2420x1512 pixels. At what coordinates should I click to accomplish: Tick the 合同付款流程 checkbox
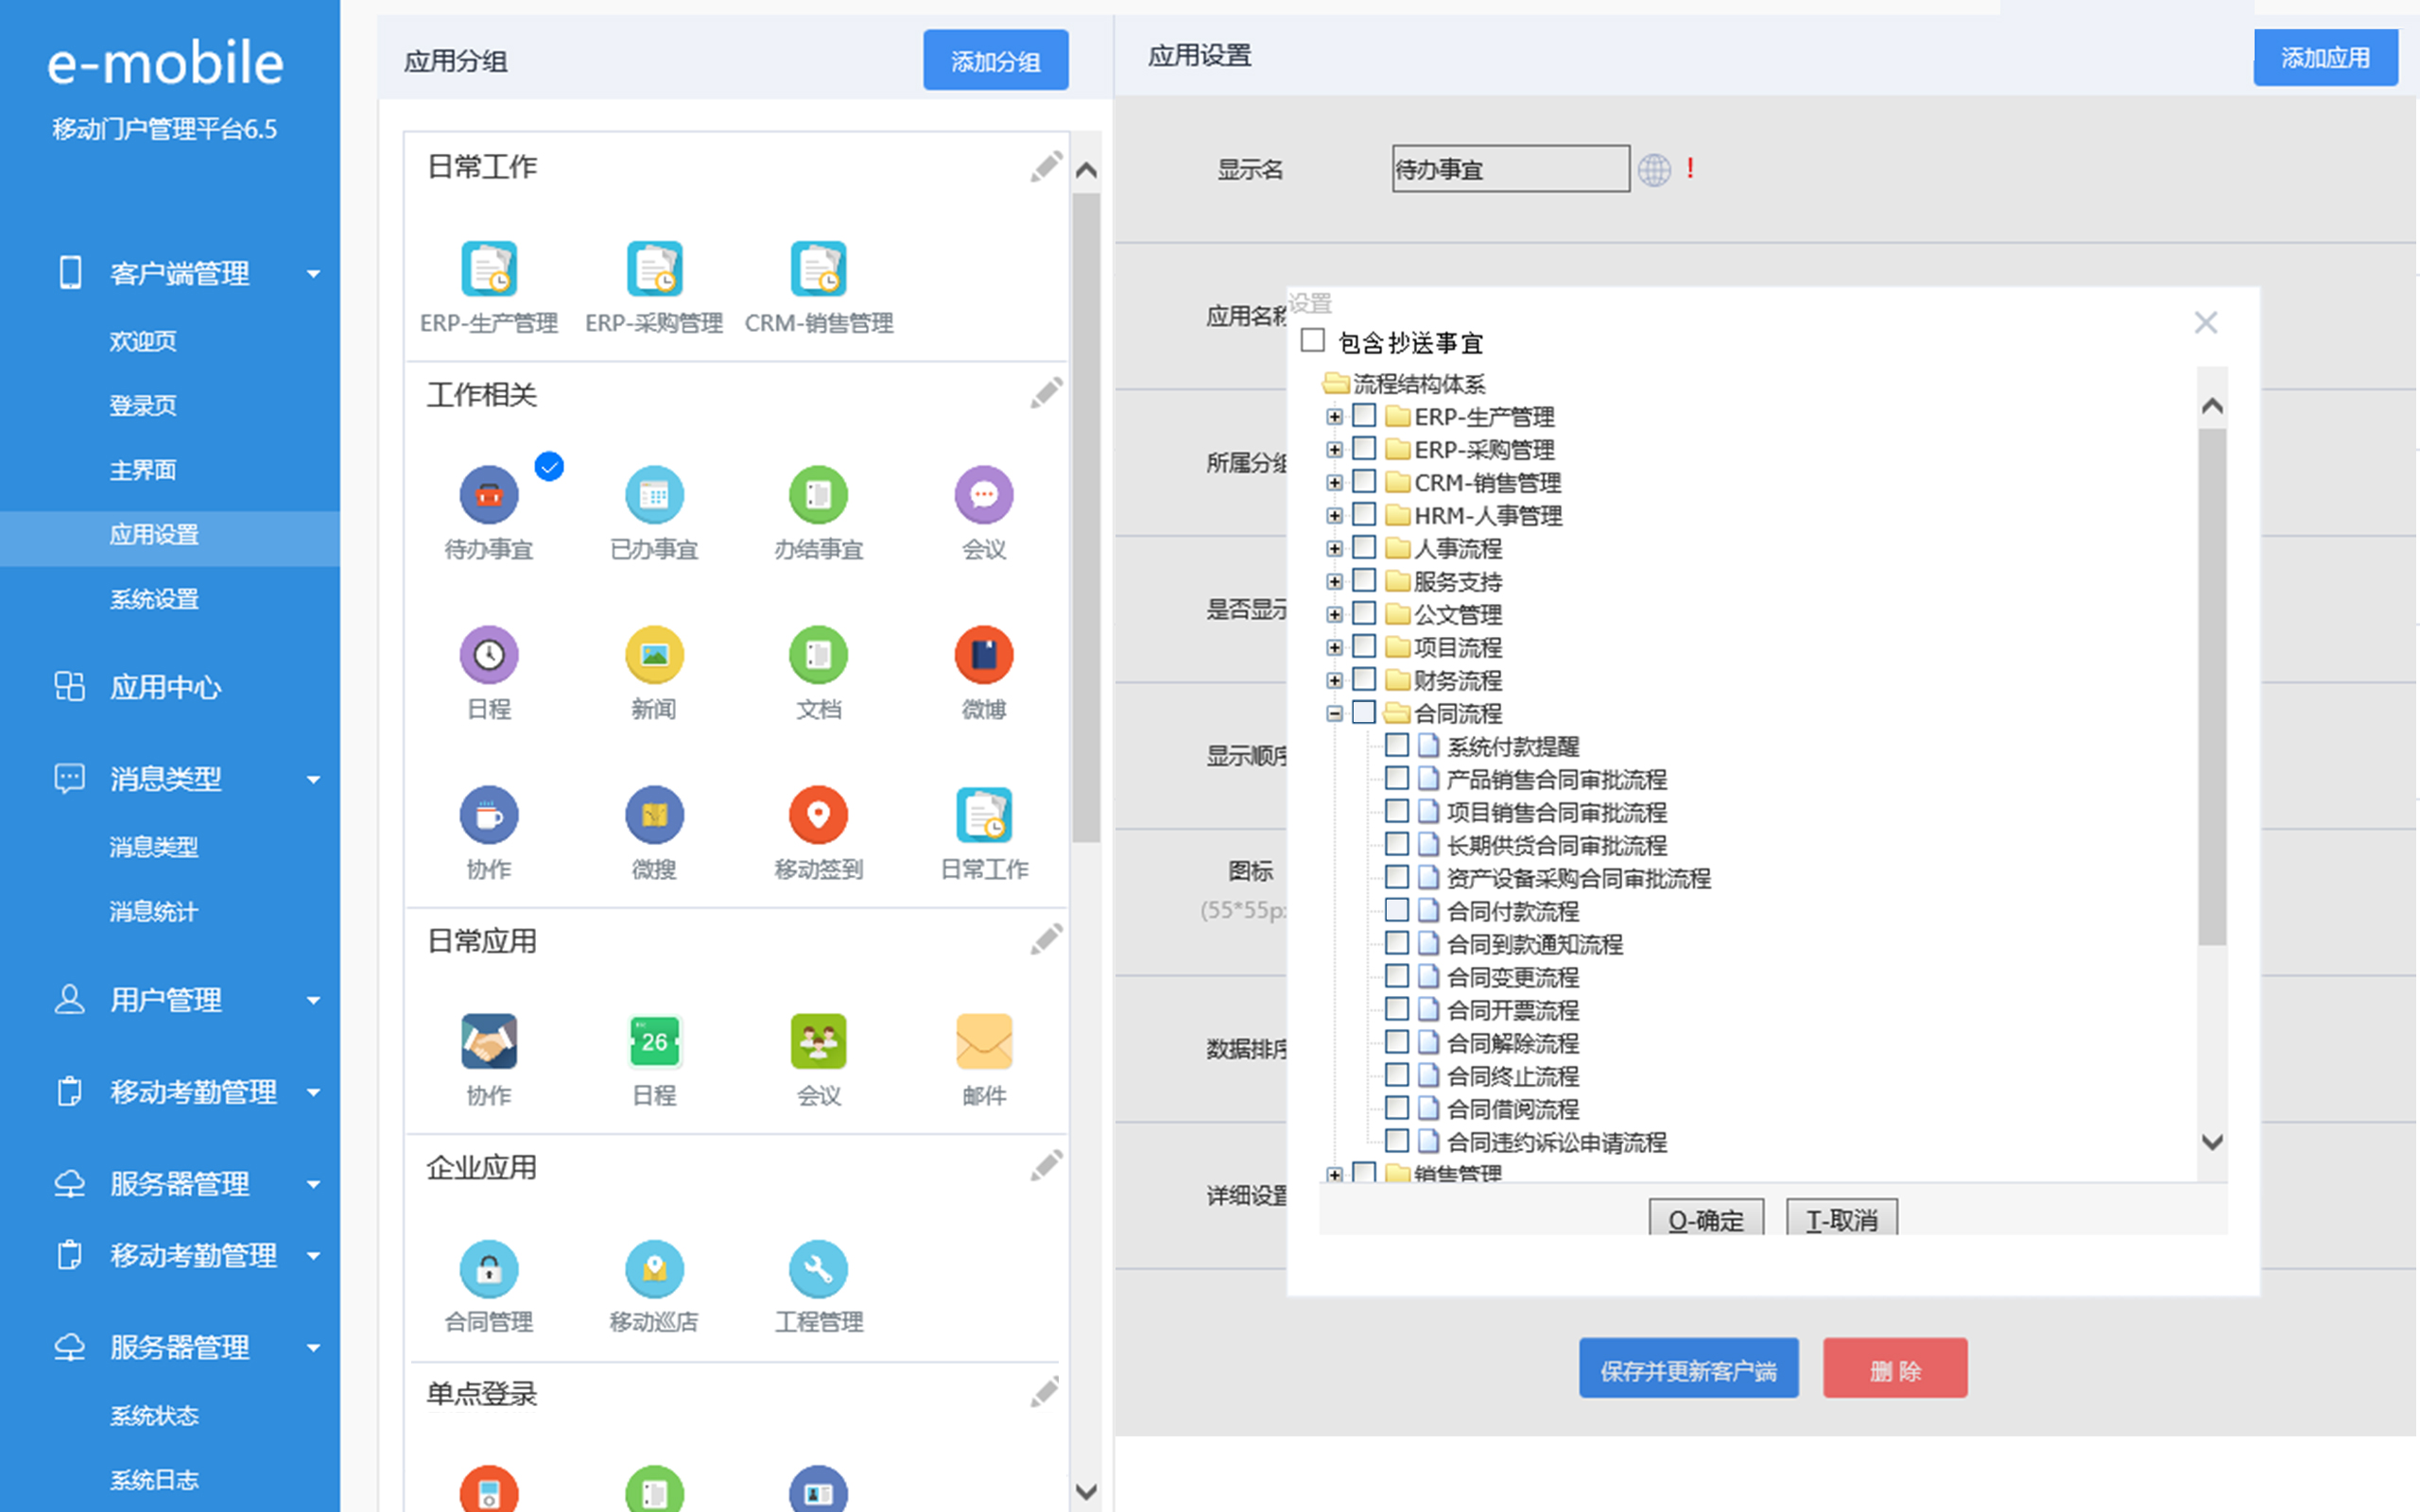1396,910
